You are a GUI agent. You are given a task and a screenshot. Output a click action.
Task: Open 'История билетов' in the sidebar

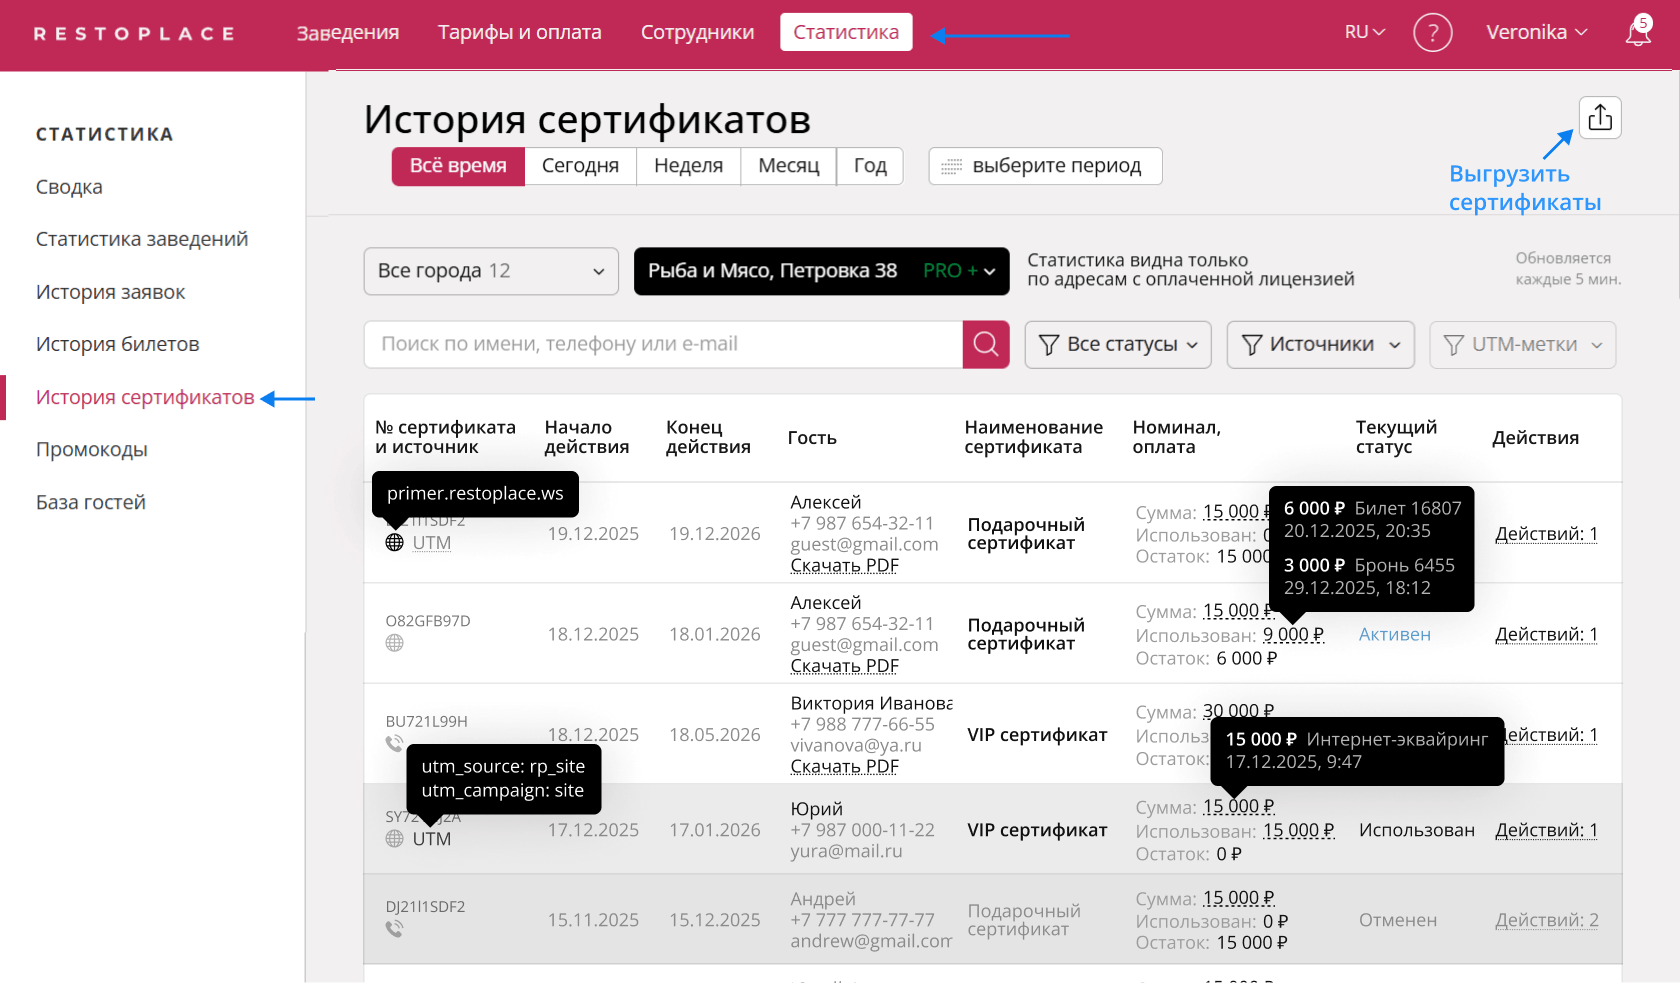(x=117, y=343)
